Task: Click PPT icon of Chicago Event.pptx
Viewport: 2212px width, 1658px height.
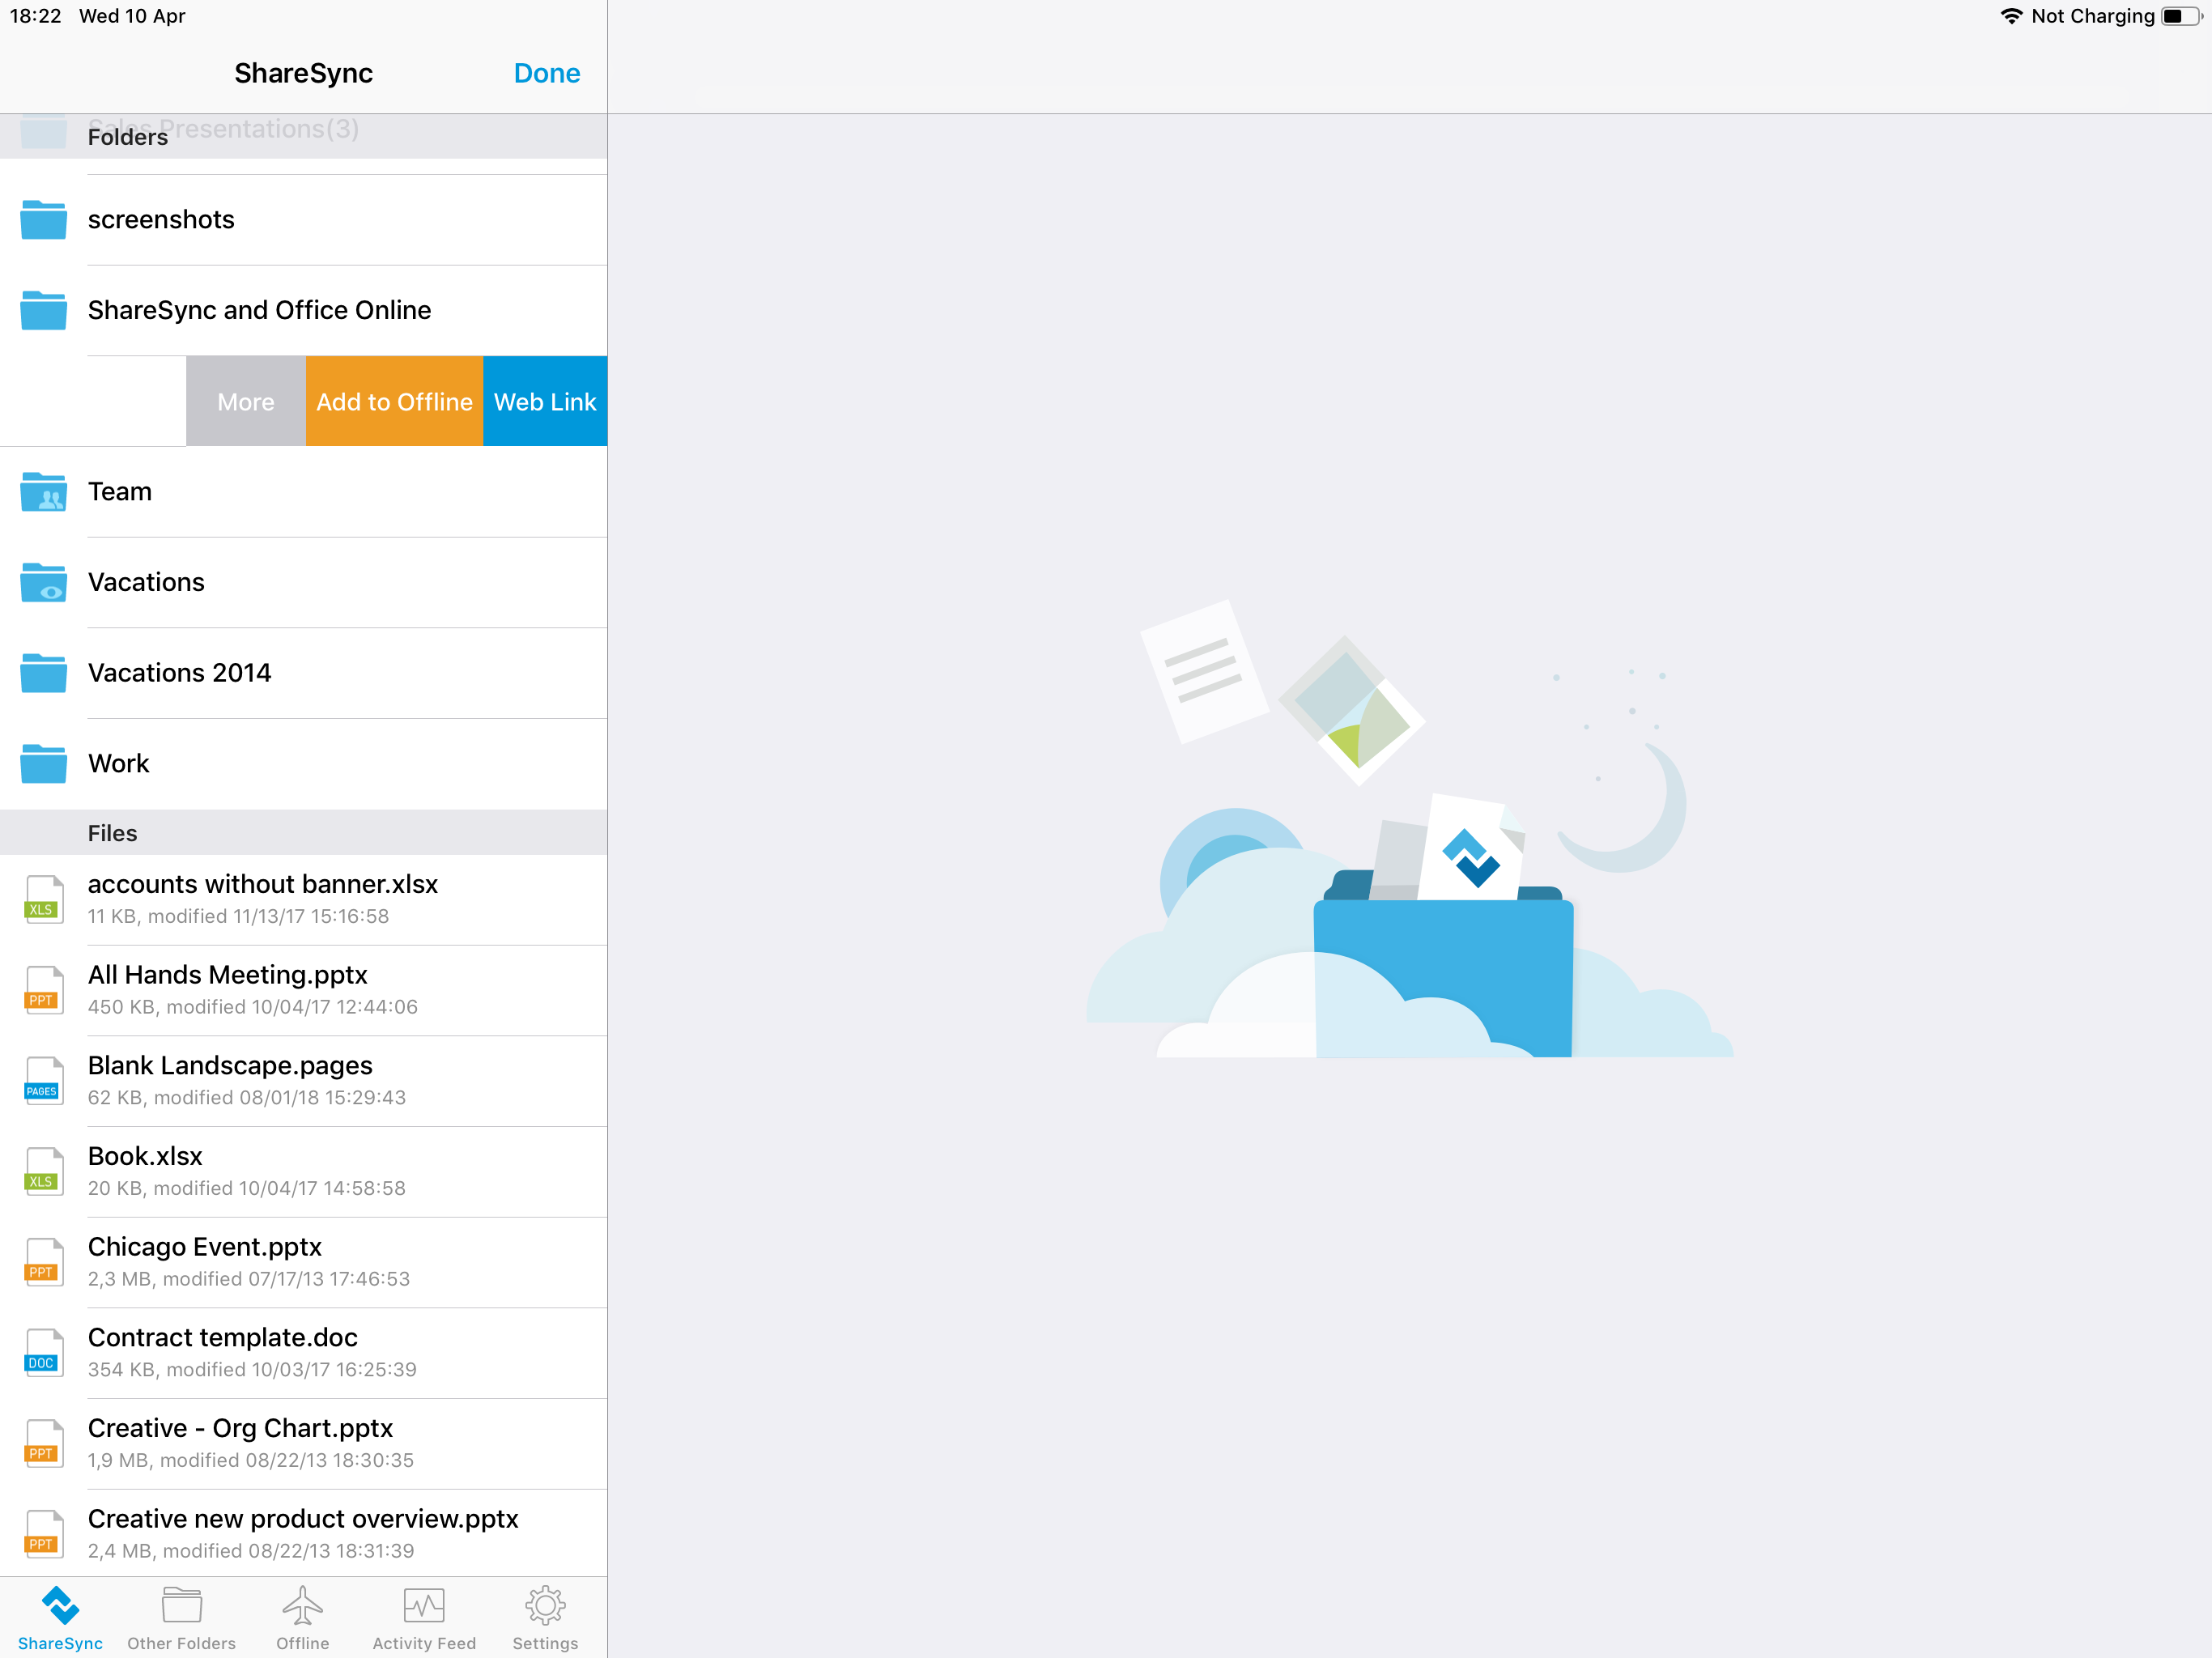Action: tap(43, 1262)
